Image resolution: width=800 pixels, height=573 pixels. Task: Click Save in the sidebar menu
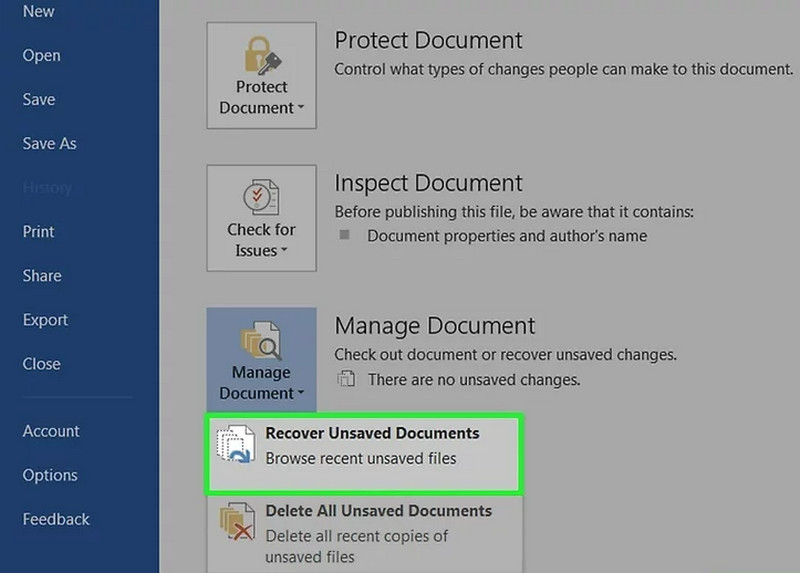[39, 100]
